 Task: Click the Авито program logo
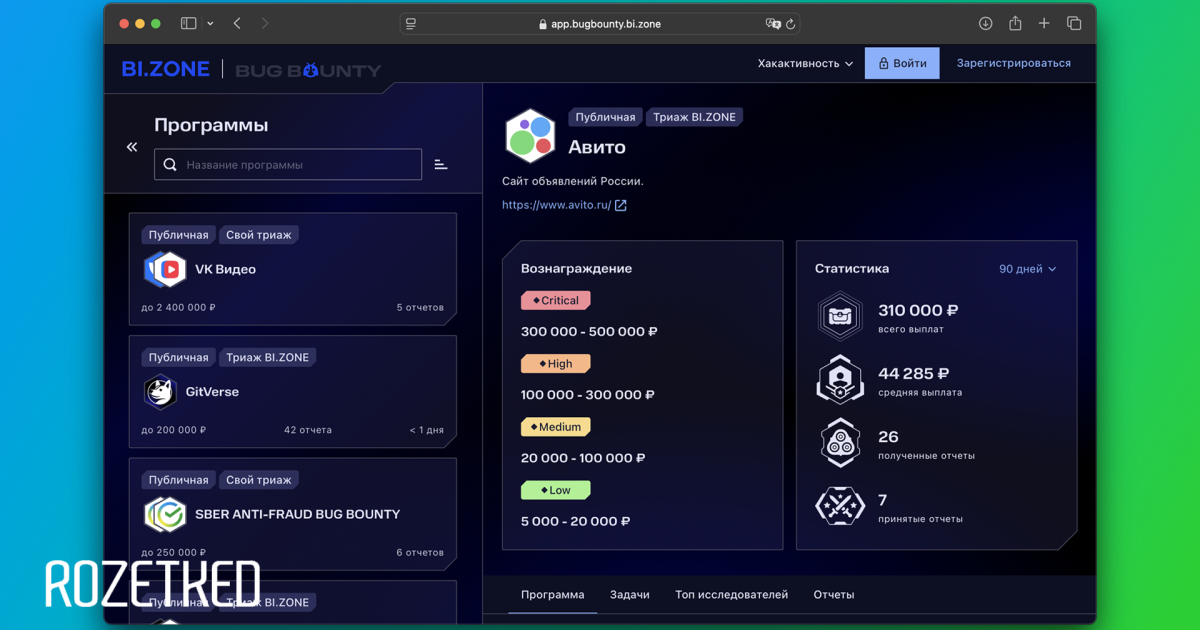pyautogui.click(x=530, y=135)
